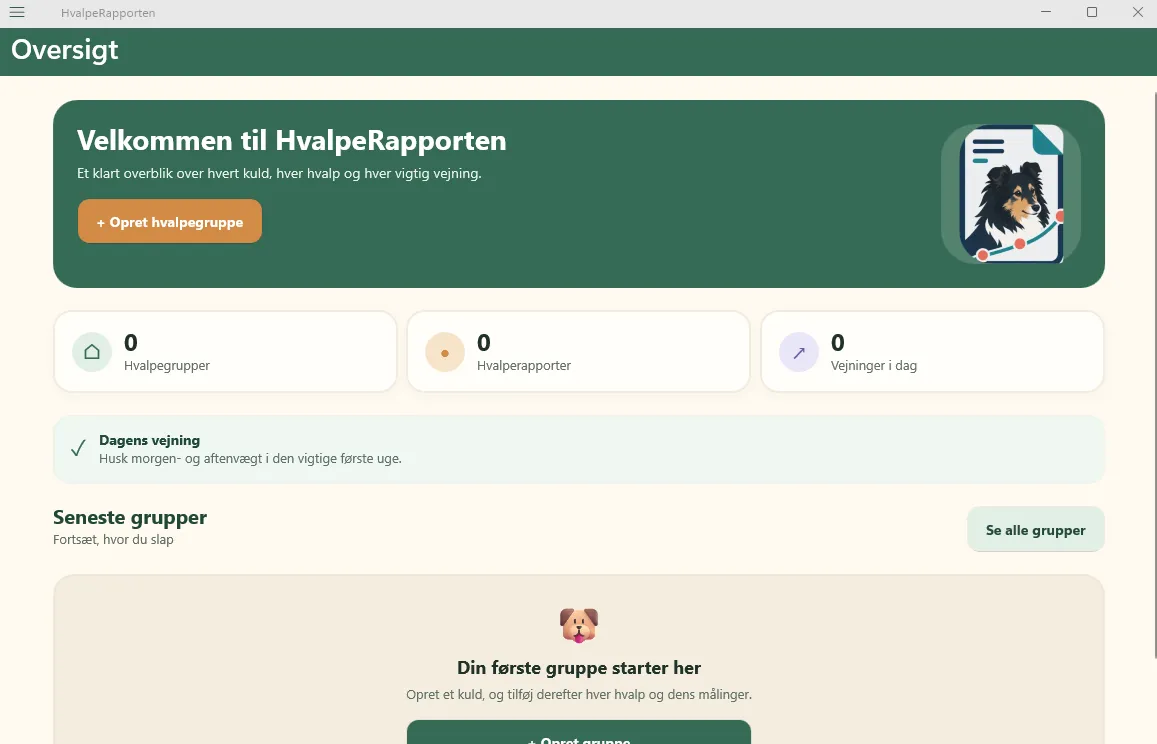Select the Hvalperapporter label in the second stat card
Screen dimensions: 1157x744
point(524,365)
